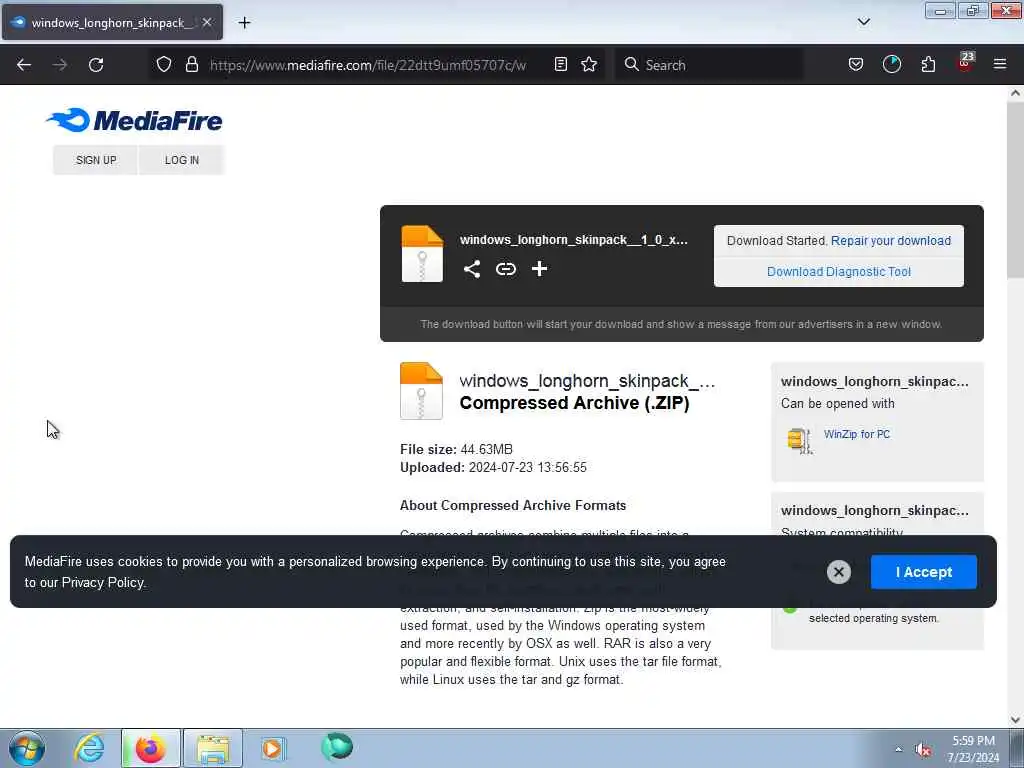This screenshot has width=1024, height=768.
Task: Click the Repair your download link
Action: coord(891,241)
